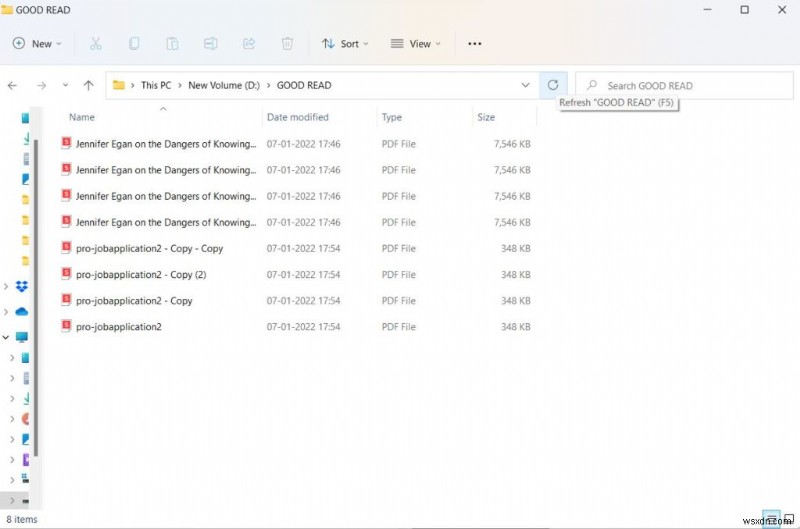
Task: Open the Sort dropdown menu
Action: (x=345, y=44)
